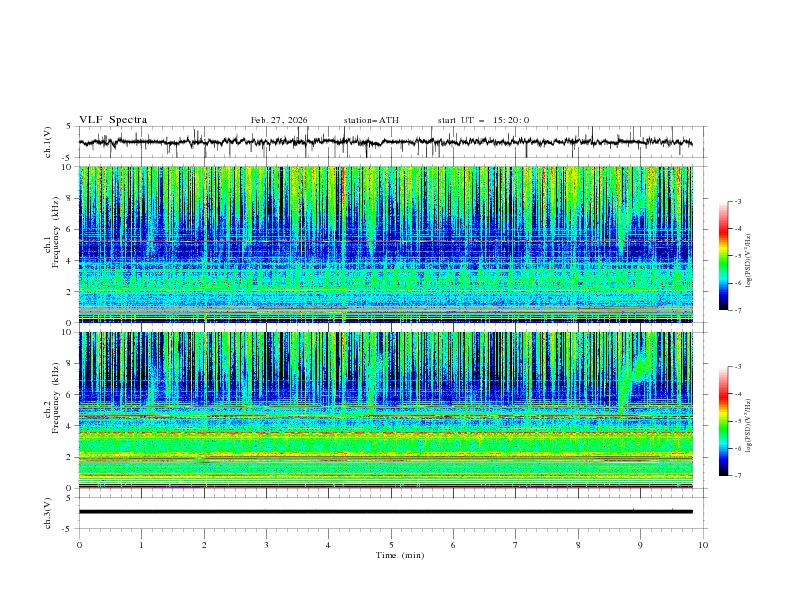This screenshot has height=612, width=792.
Task: Click the "3" tick on the Time axis
Action: 266,545
